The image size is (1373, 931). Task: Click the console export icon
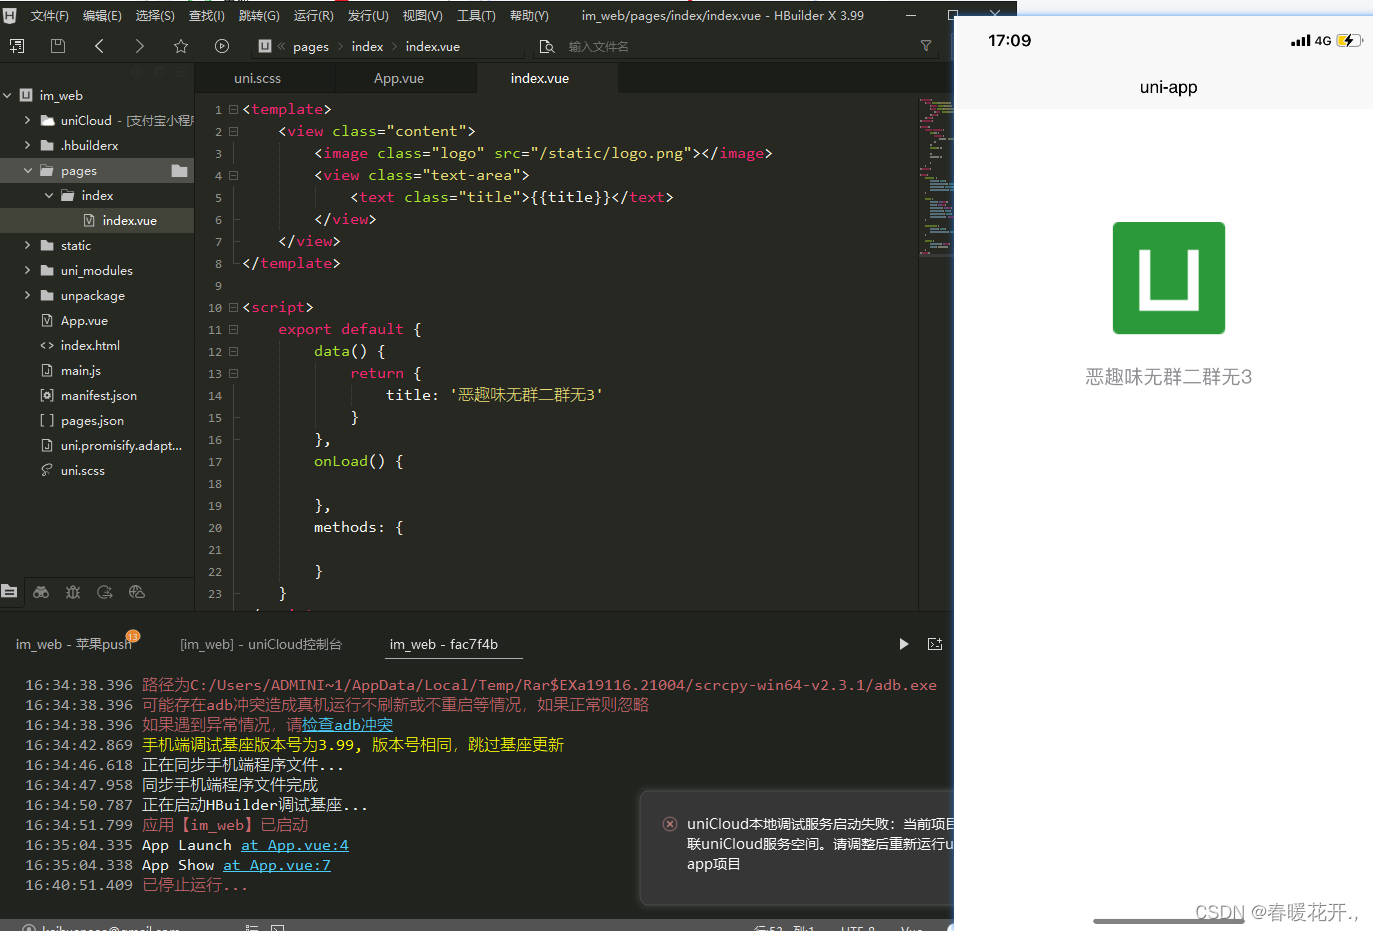[935, 644]
